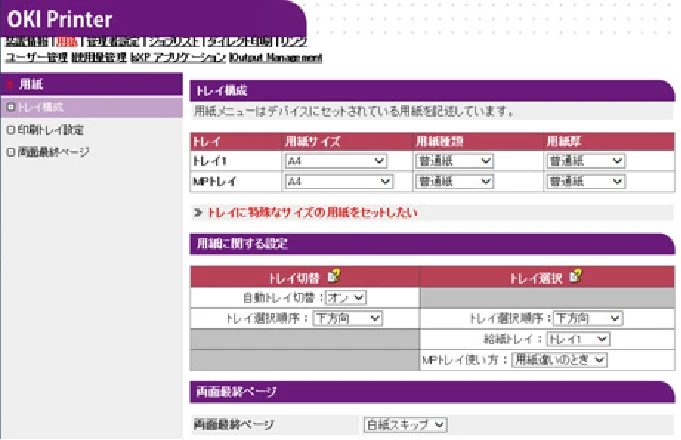Click 用紙種類 column header
Viewport: 681px width, 440px height.
tap(440, 142)
